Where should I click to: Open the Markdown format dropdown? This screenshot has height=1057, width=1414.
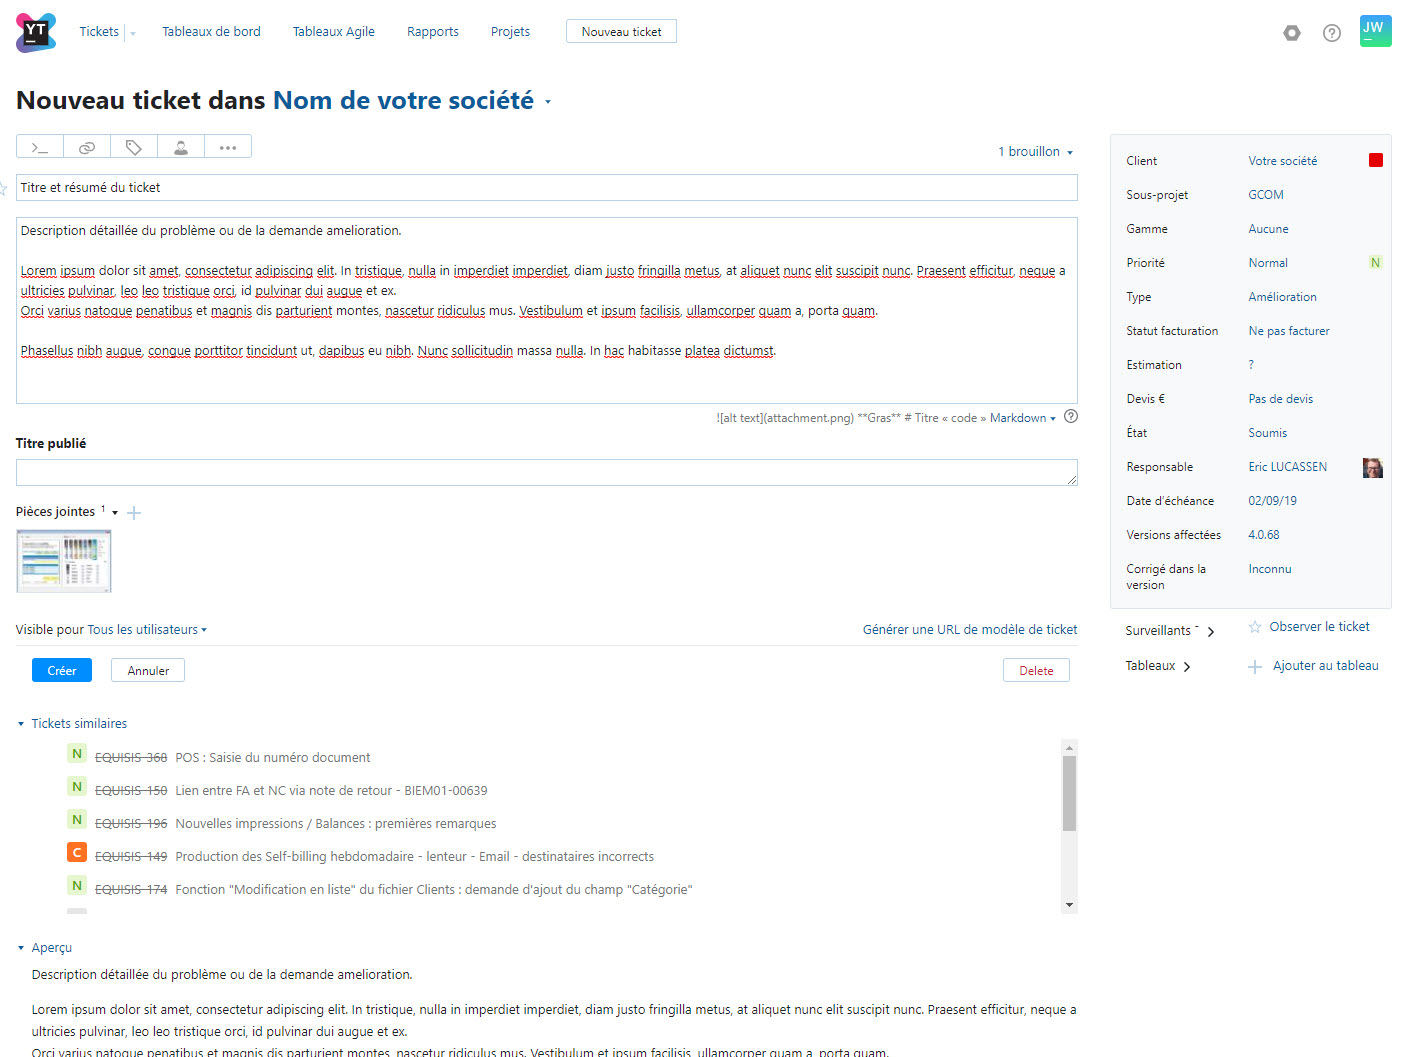pyautogui.click(x=1022, y=418)
